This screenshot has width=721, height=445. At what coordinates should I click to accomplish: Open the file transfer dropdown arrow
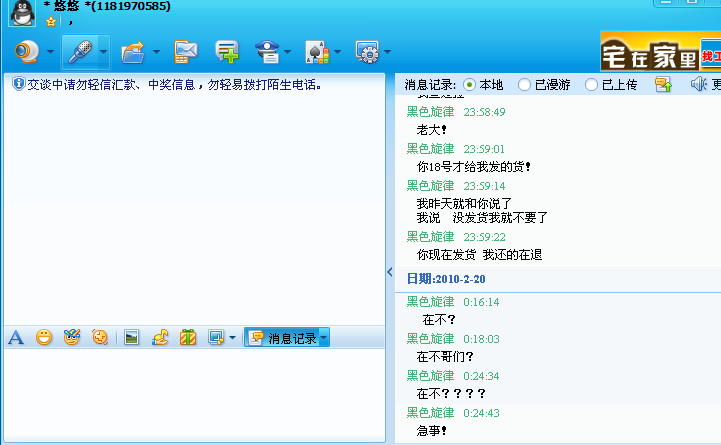(156, 51)
